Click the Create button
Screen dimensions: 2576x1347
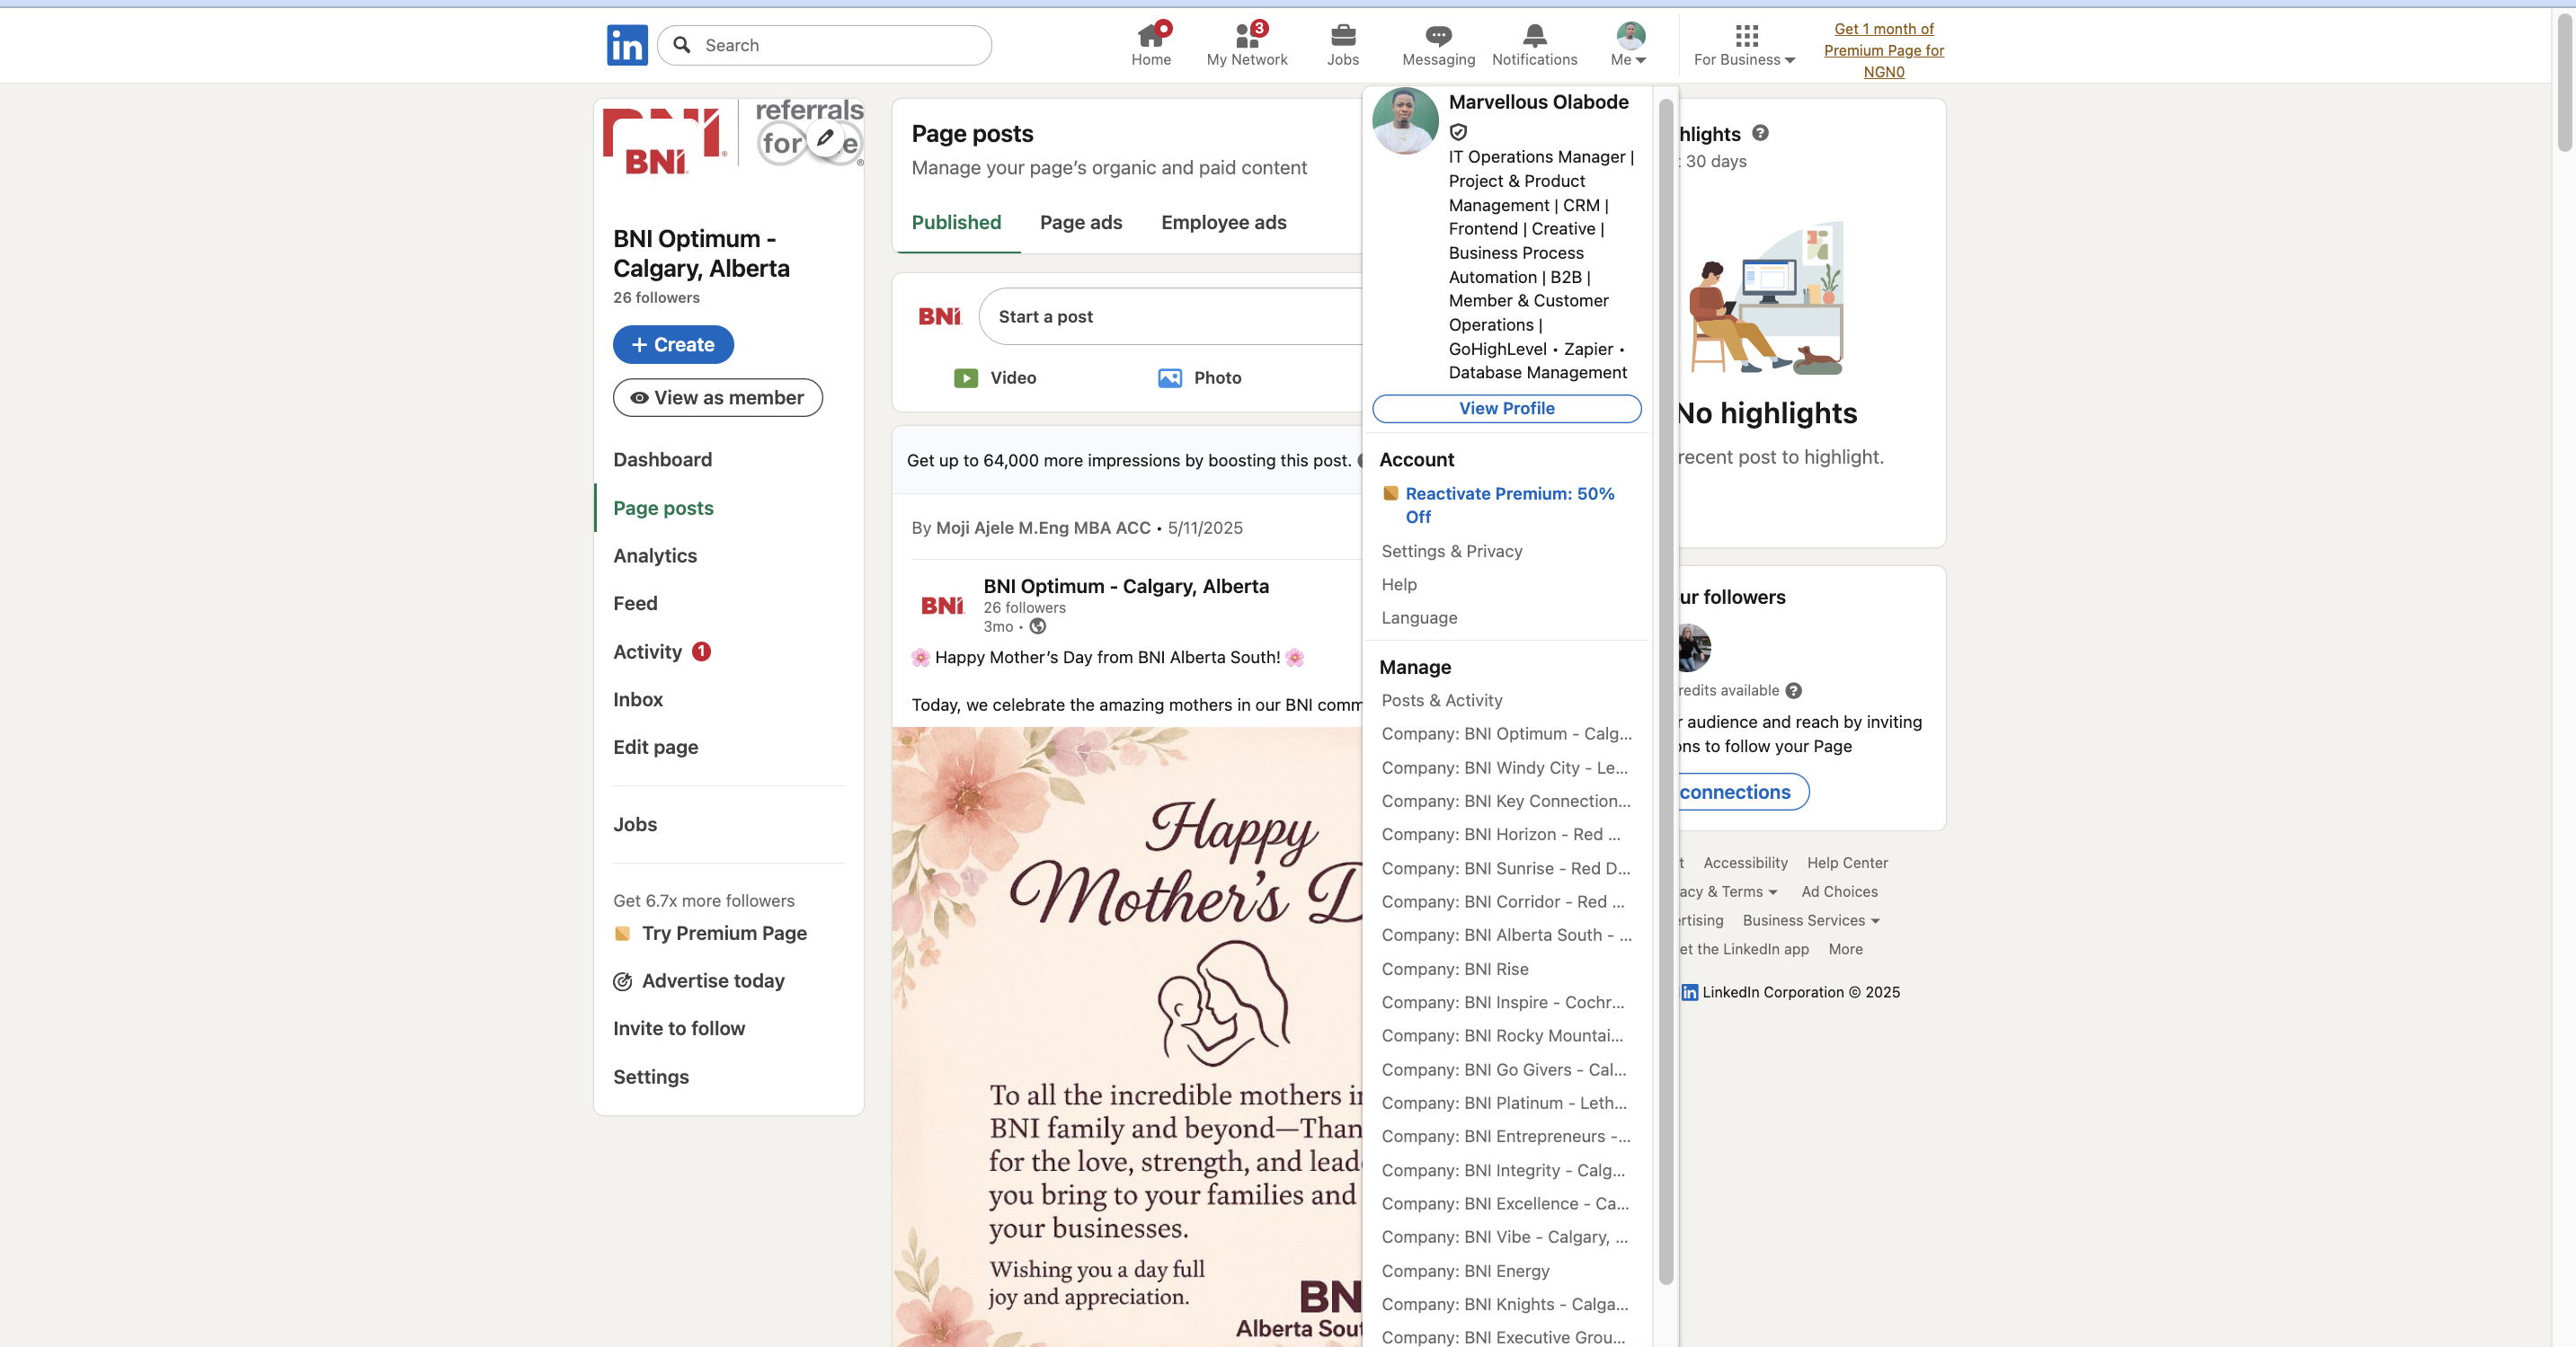[x=673, y=345]
